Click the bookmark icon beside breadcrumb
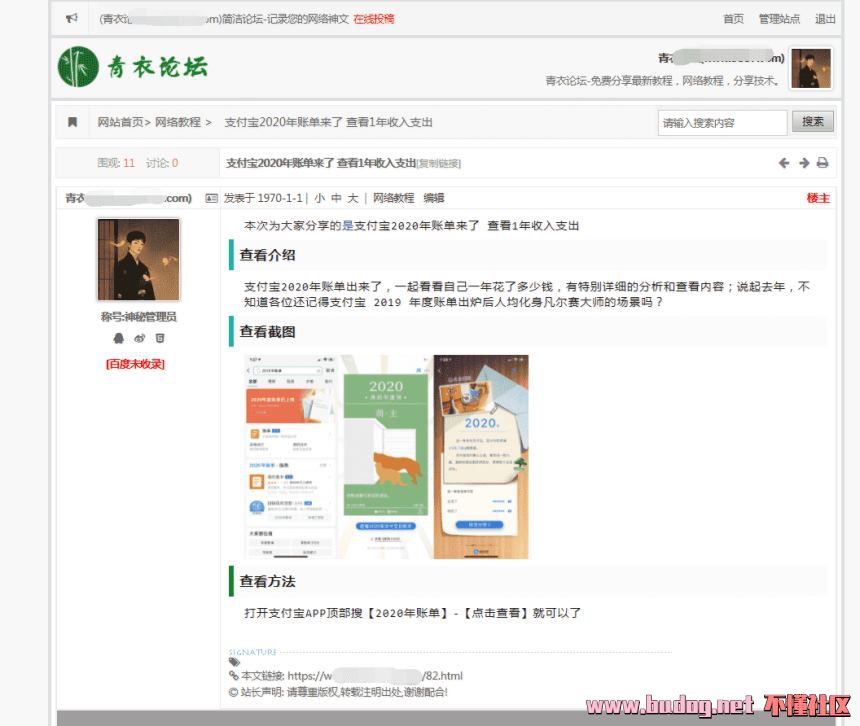 (72, 122)
